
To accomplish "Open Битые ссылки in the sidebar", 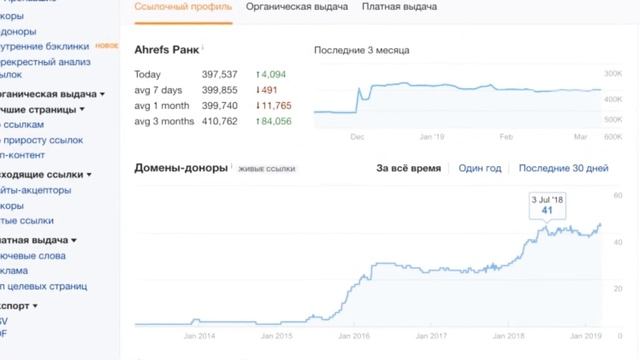I will coord(27,221).
